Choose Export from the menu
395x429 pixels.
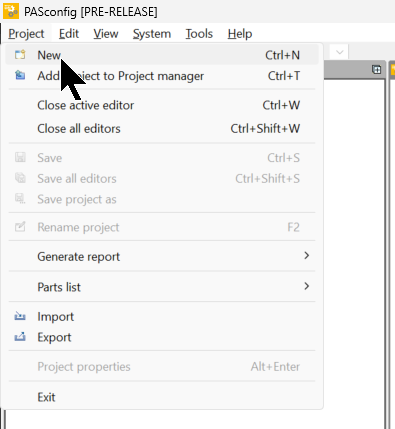click(x=162, y=337)
